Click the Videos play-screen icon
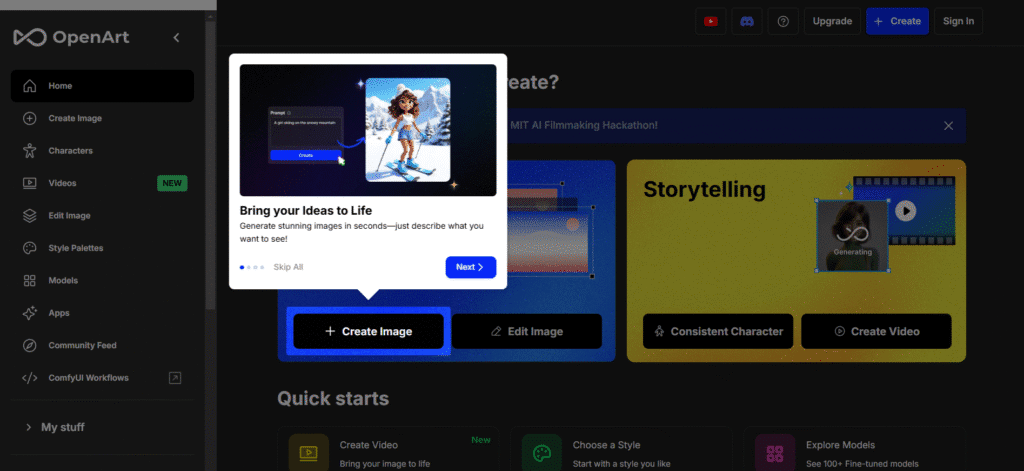This screenshot has width=1024, height=471. (x=29, y=183)
